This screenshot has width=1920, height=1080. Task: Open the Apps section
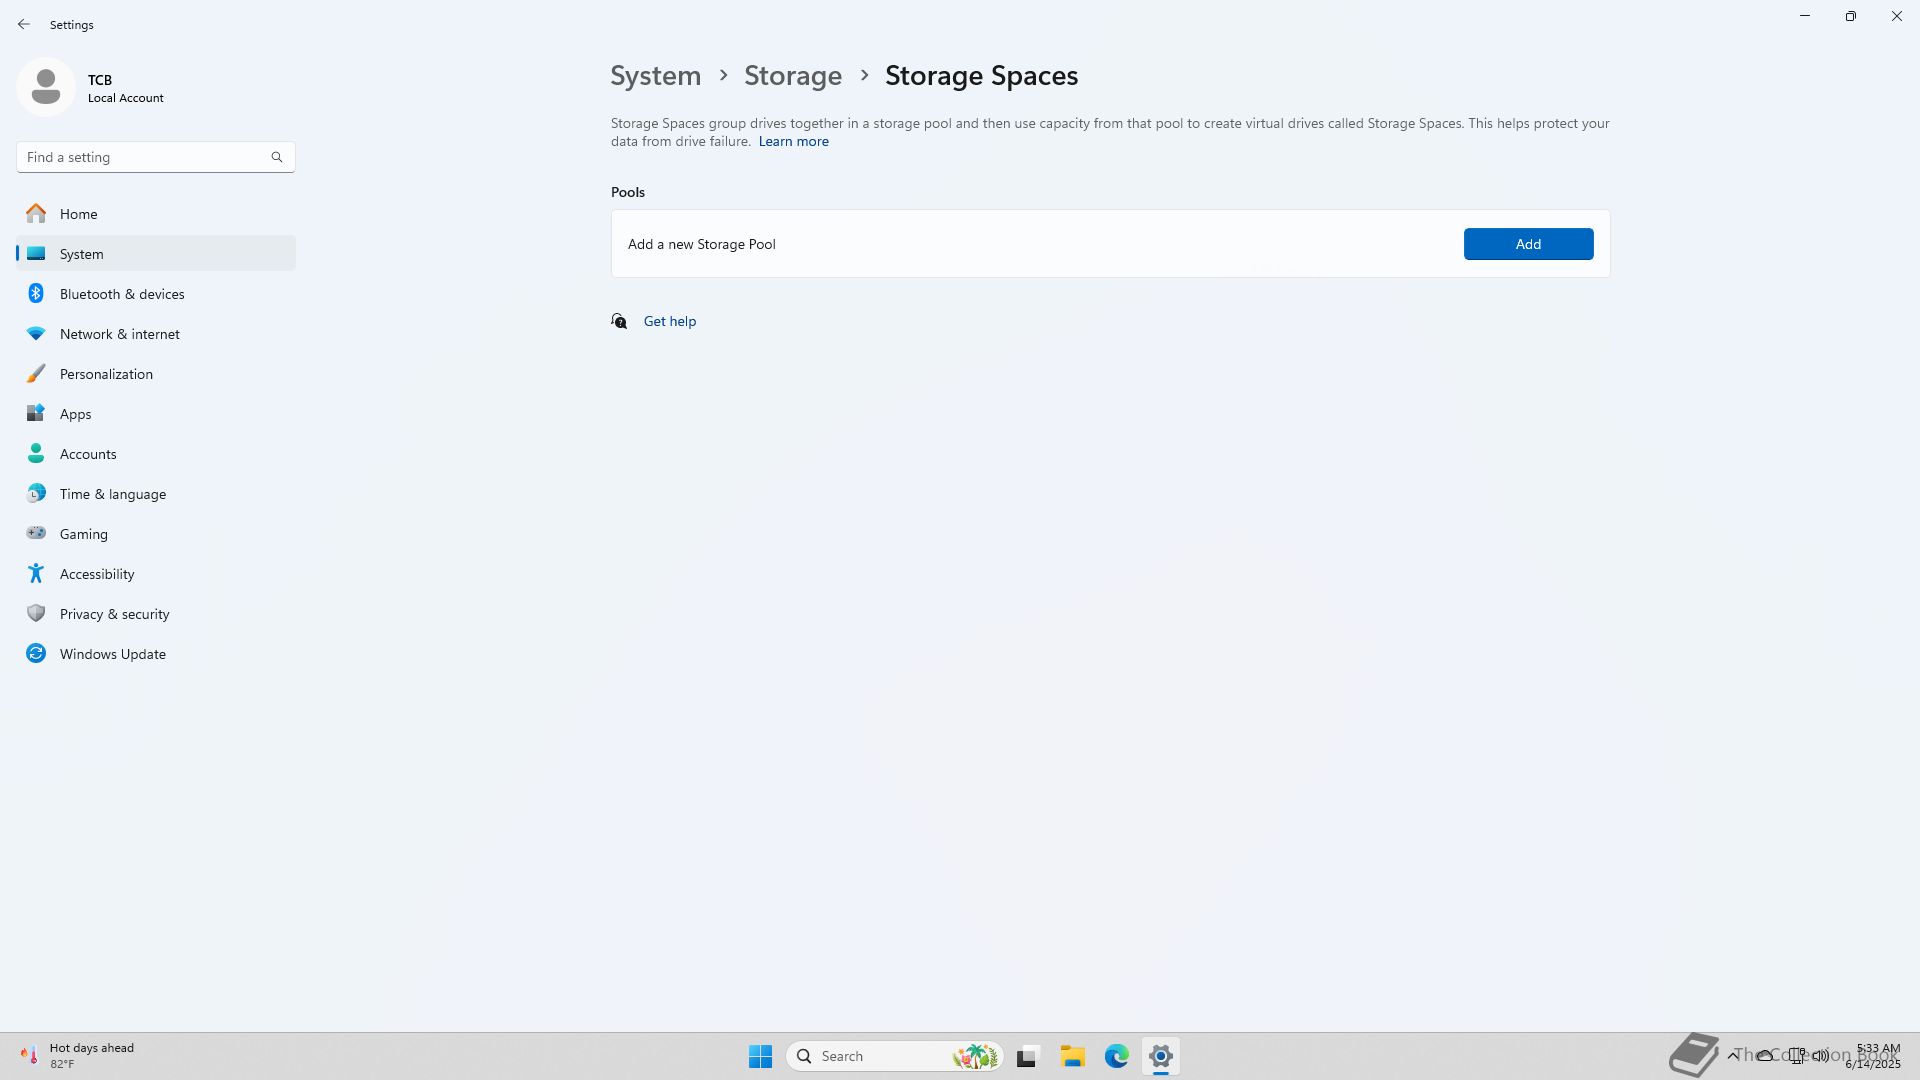pyautogui.click(x=75, y=414)
